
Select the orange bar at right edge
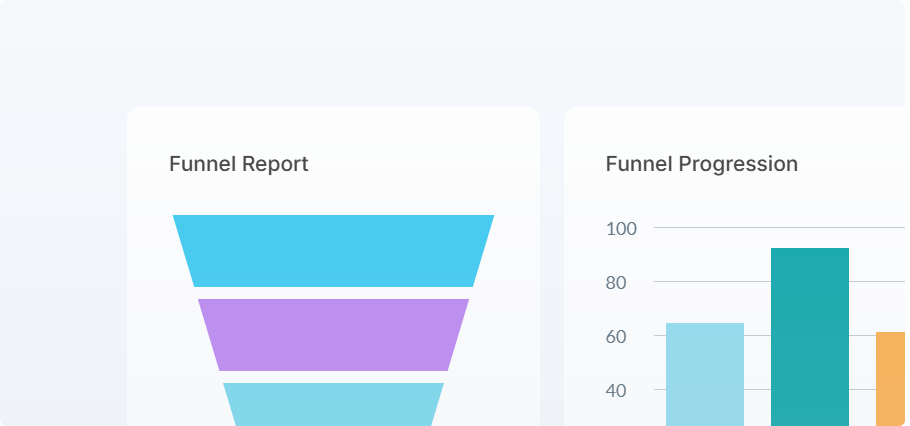(x=890, y=378)
